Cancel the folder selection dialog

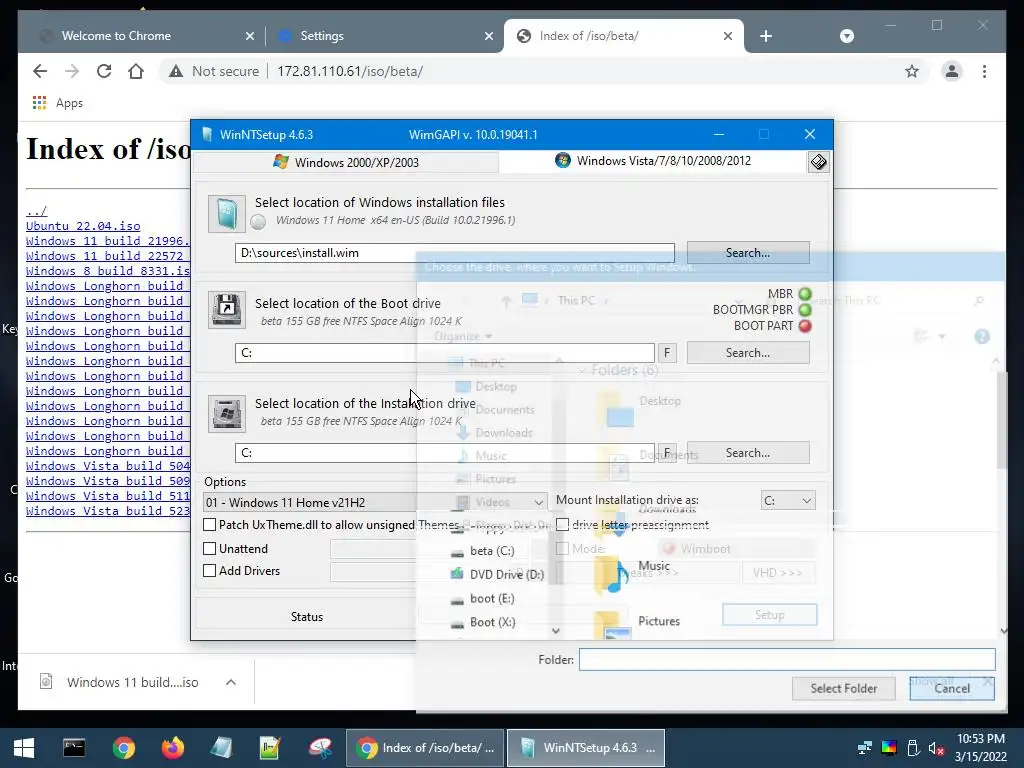(x=952, y=688)
